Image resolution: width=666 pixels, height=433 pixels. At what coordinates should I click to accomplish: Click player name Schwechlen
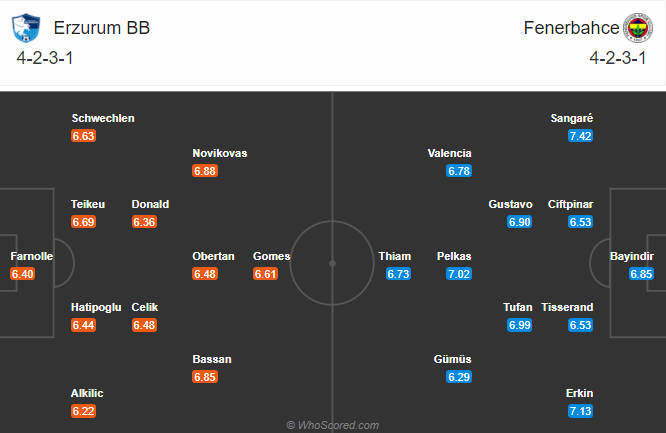(x=102, y=118)
